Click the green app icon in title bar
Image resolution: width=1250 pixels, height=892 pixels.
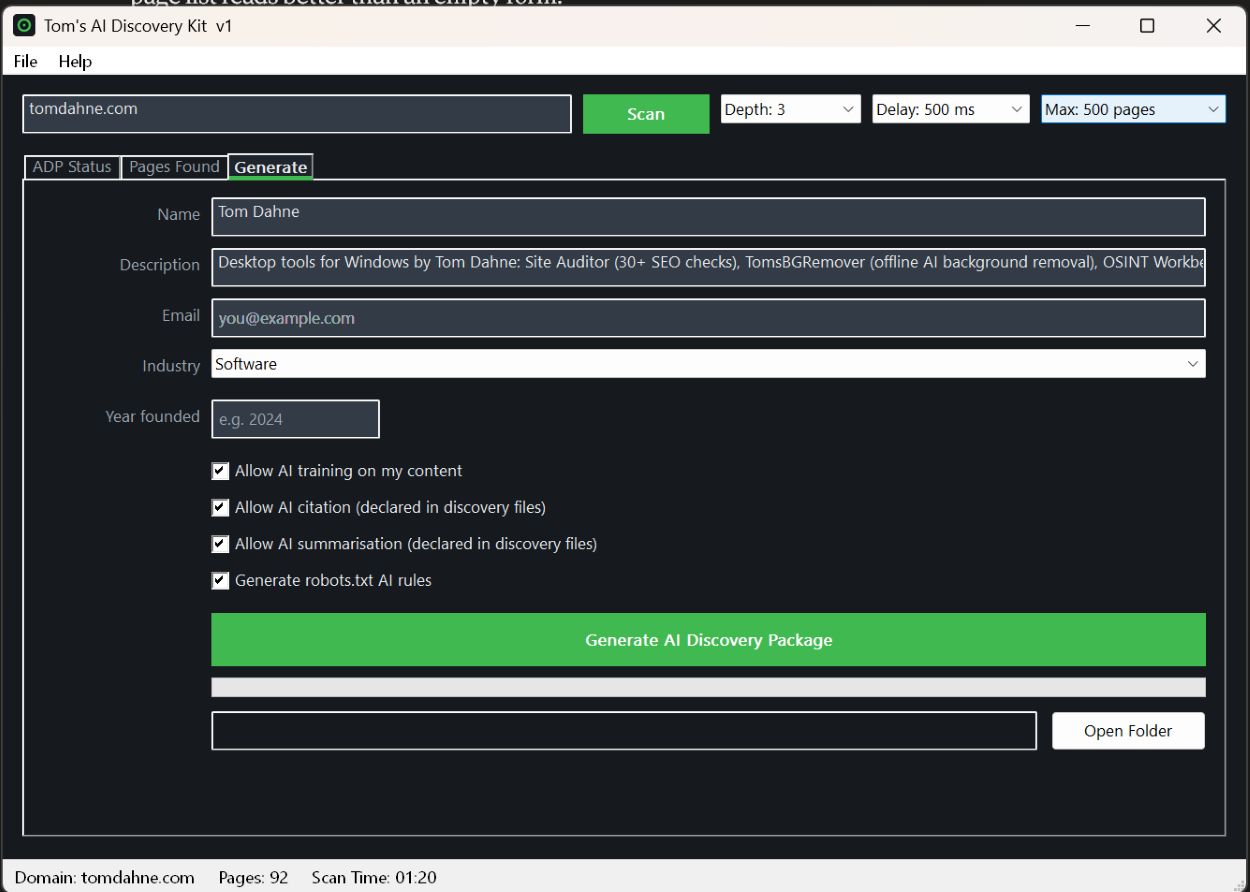24,26
